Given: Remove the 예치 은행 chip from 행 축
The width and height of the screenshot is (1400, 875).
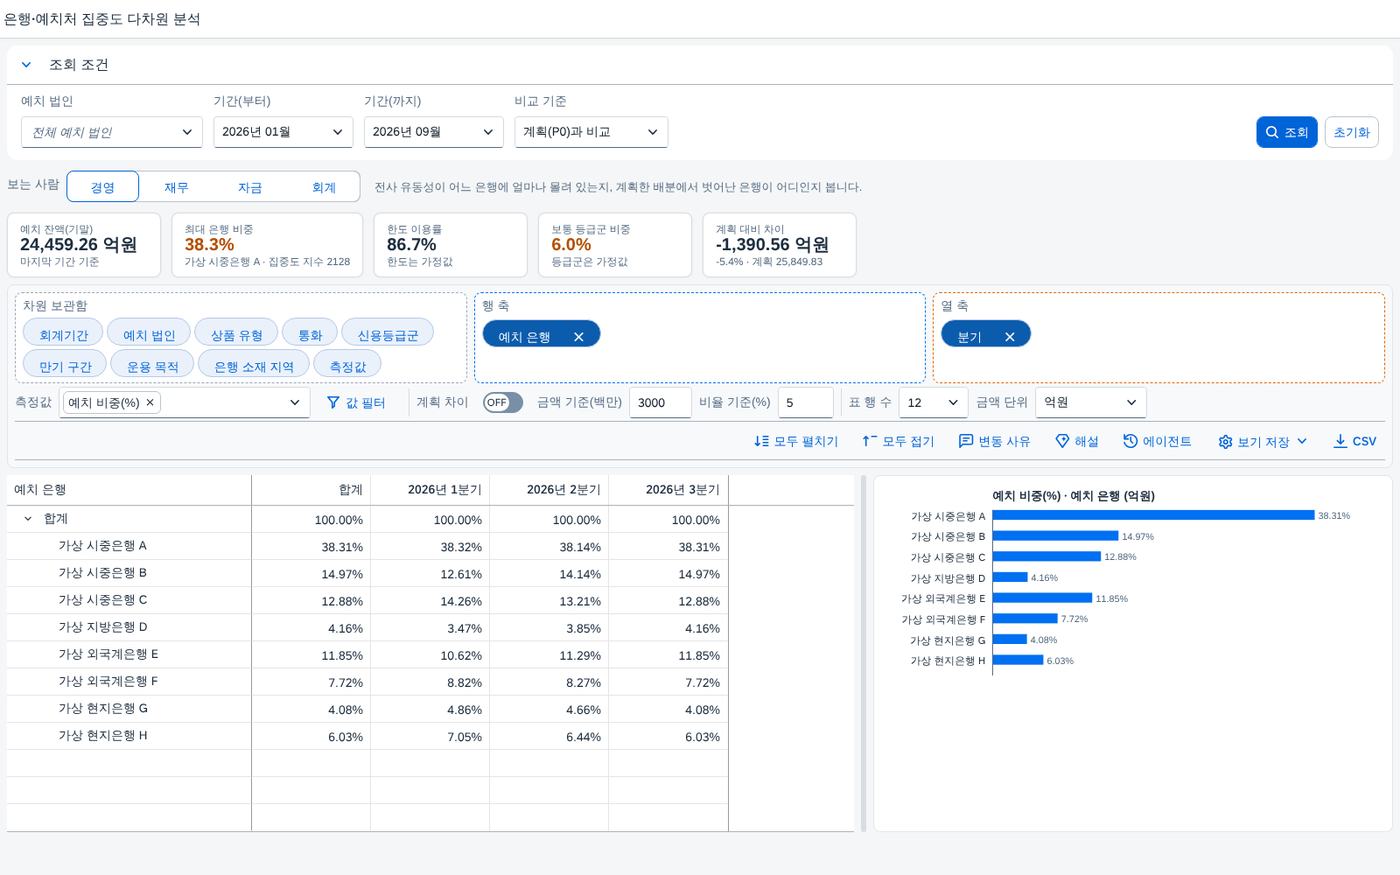Looking at the screenshot, I should coord(578,337).
